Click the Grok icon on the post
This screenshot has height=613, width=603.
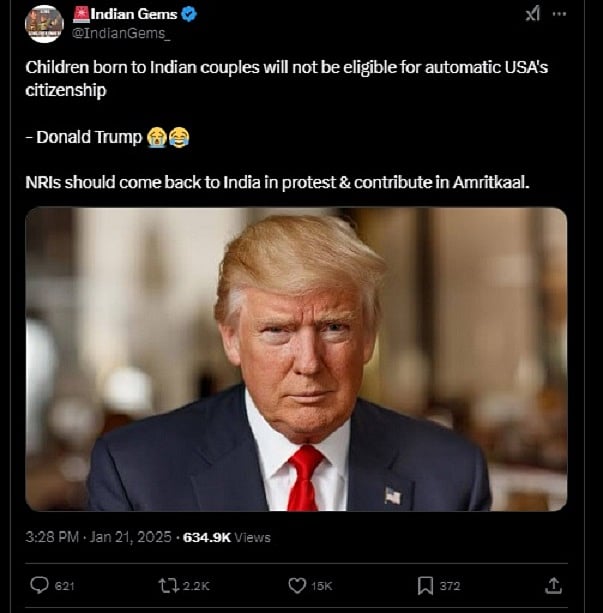pos(532,14)
